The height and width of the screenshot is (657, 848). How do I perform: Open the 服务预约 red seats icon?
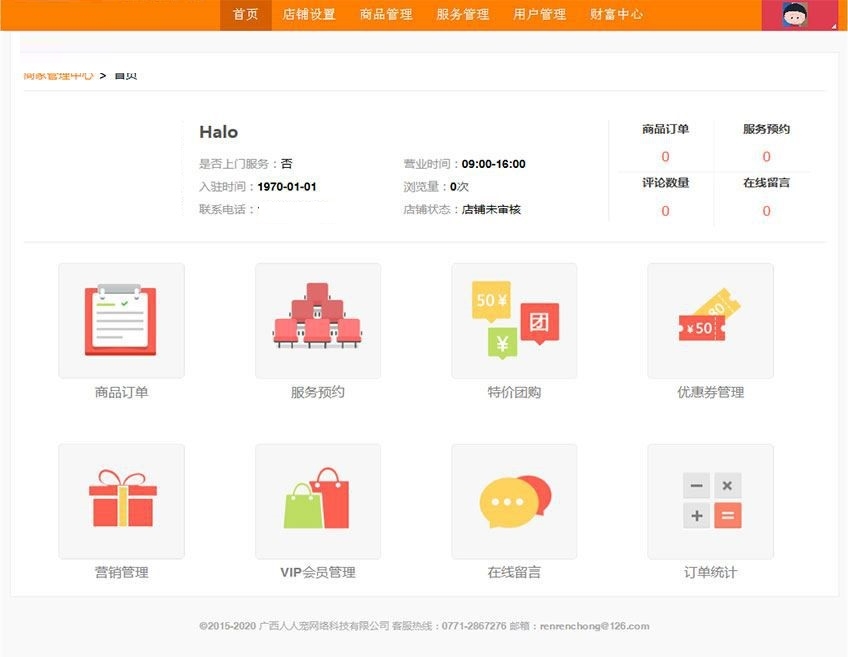coord(317,321)
